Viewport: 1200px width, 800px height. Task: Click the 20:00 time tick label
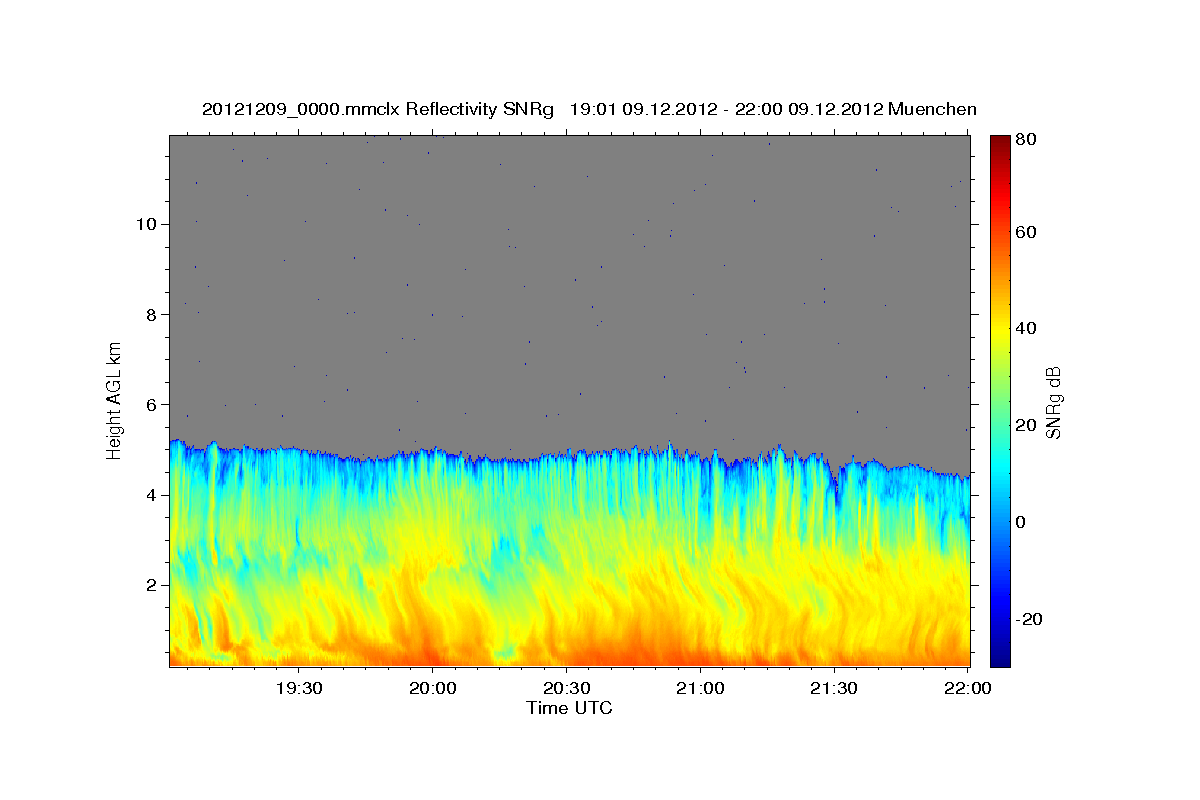coord(432,689)
